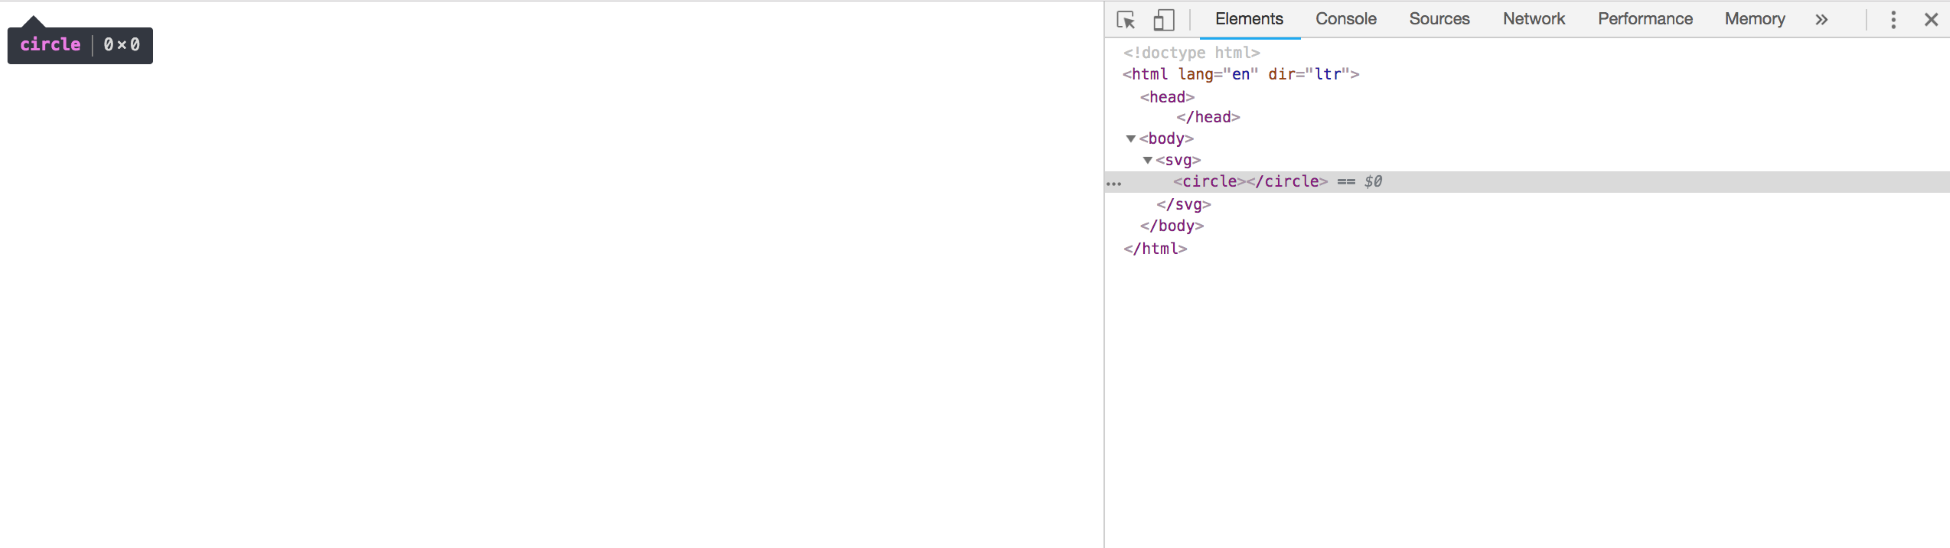Collapse the svg element node
Viewport: 1950px width, 548px height.
[x=1148, y=161]
